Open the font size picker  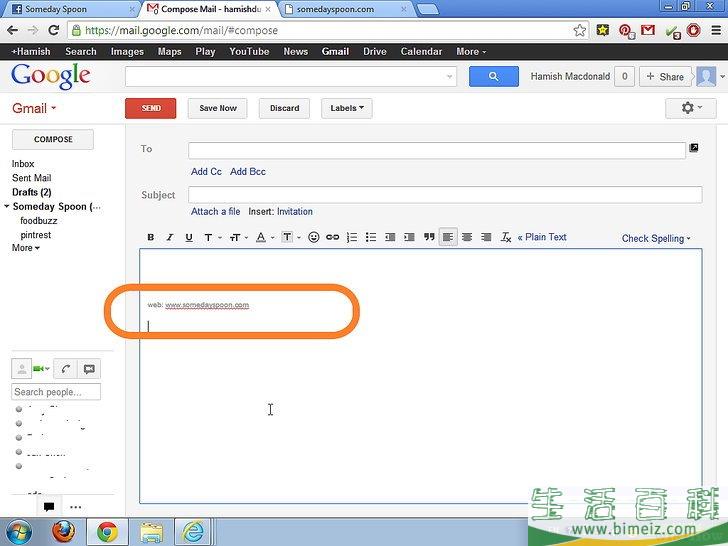[238, 237]
